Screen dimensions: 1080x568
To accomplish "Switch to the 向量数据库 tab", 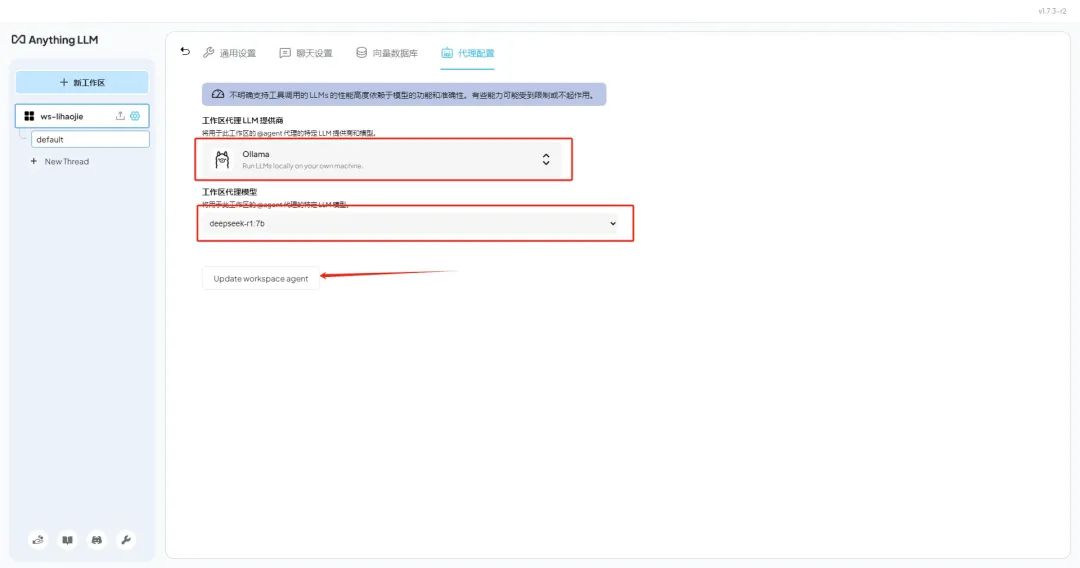I will click(387, 53).
